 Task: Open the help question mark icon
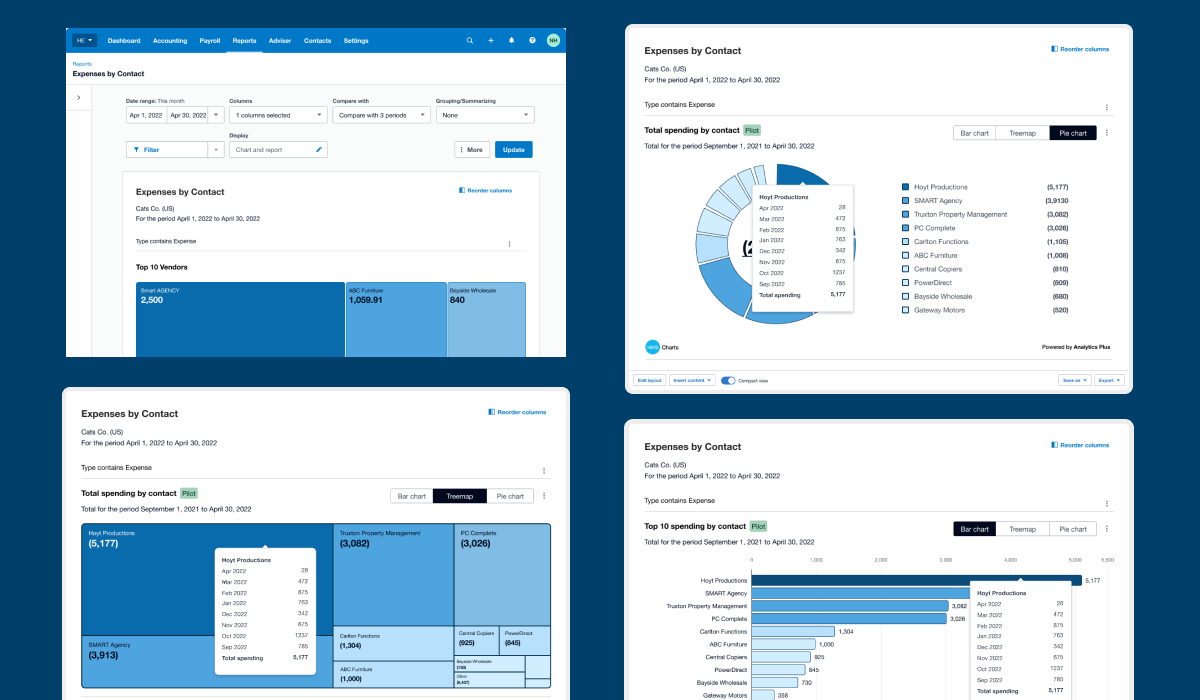[532, 40]
